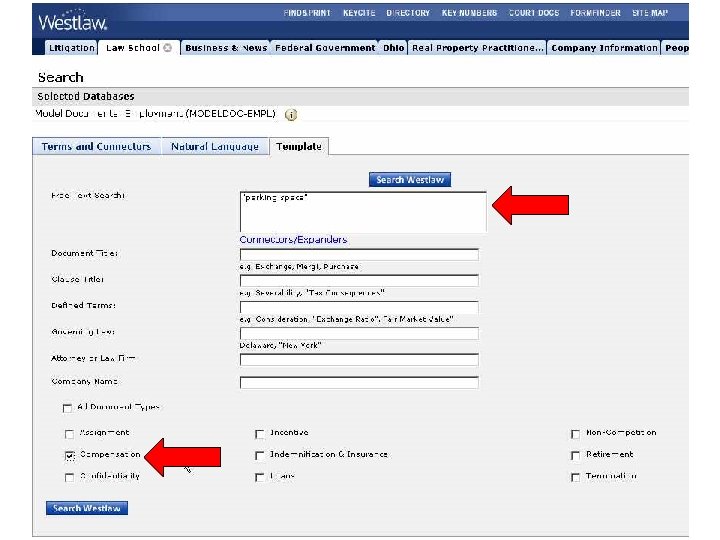The image size is (720, 540).
Task: Open KEYCITE in the top bar
Action: (359, 13)
